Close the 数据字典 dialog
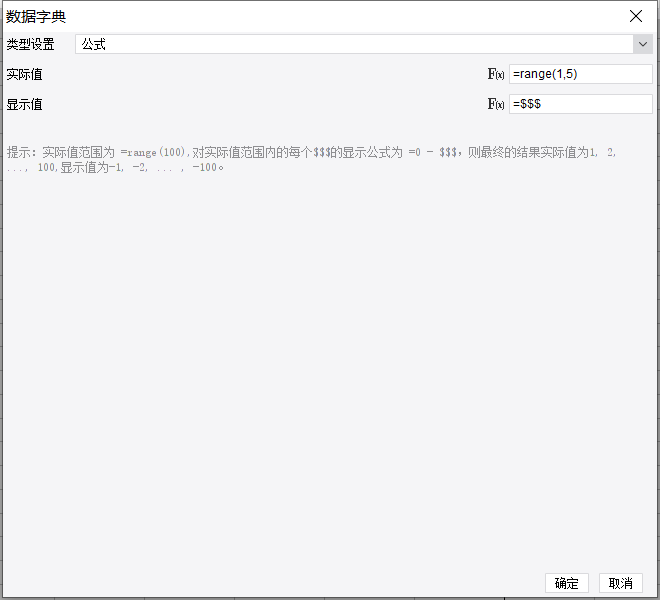This screenshot has width=660, height=600. (x=636, y=16)
